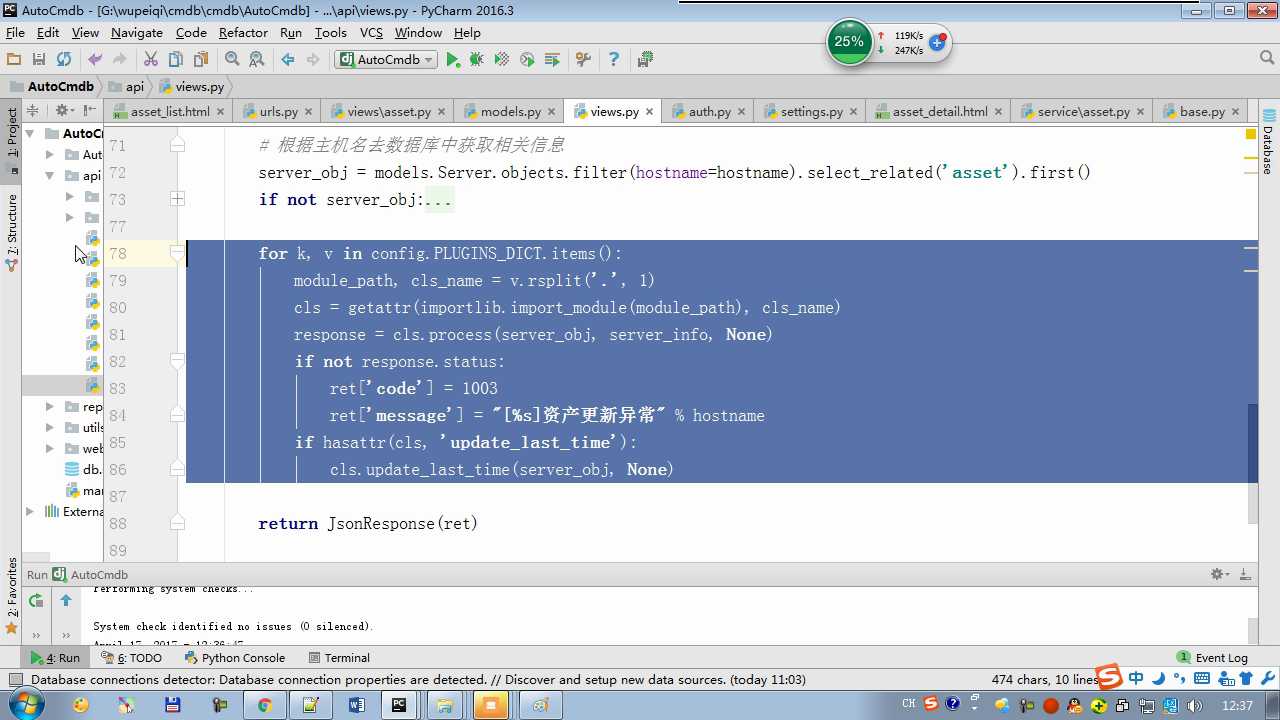Switch to the asset_list.html tab
Viewport: 1280px width, 720px height.
click(170, 112)
